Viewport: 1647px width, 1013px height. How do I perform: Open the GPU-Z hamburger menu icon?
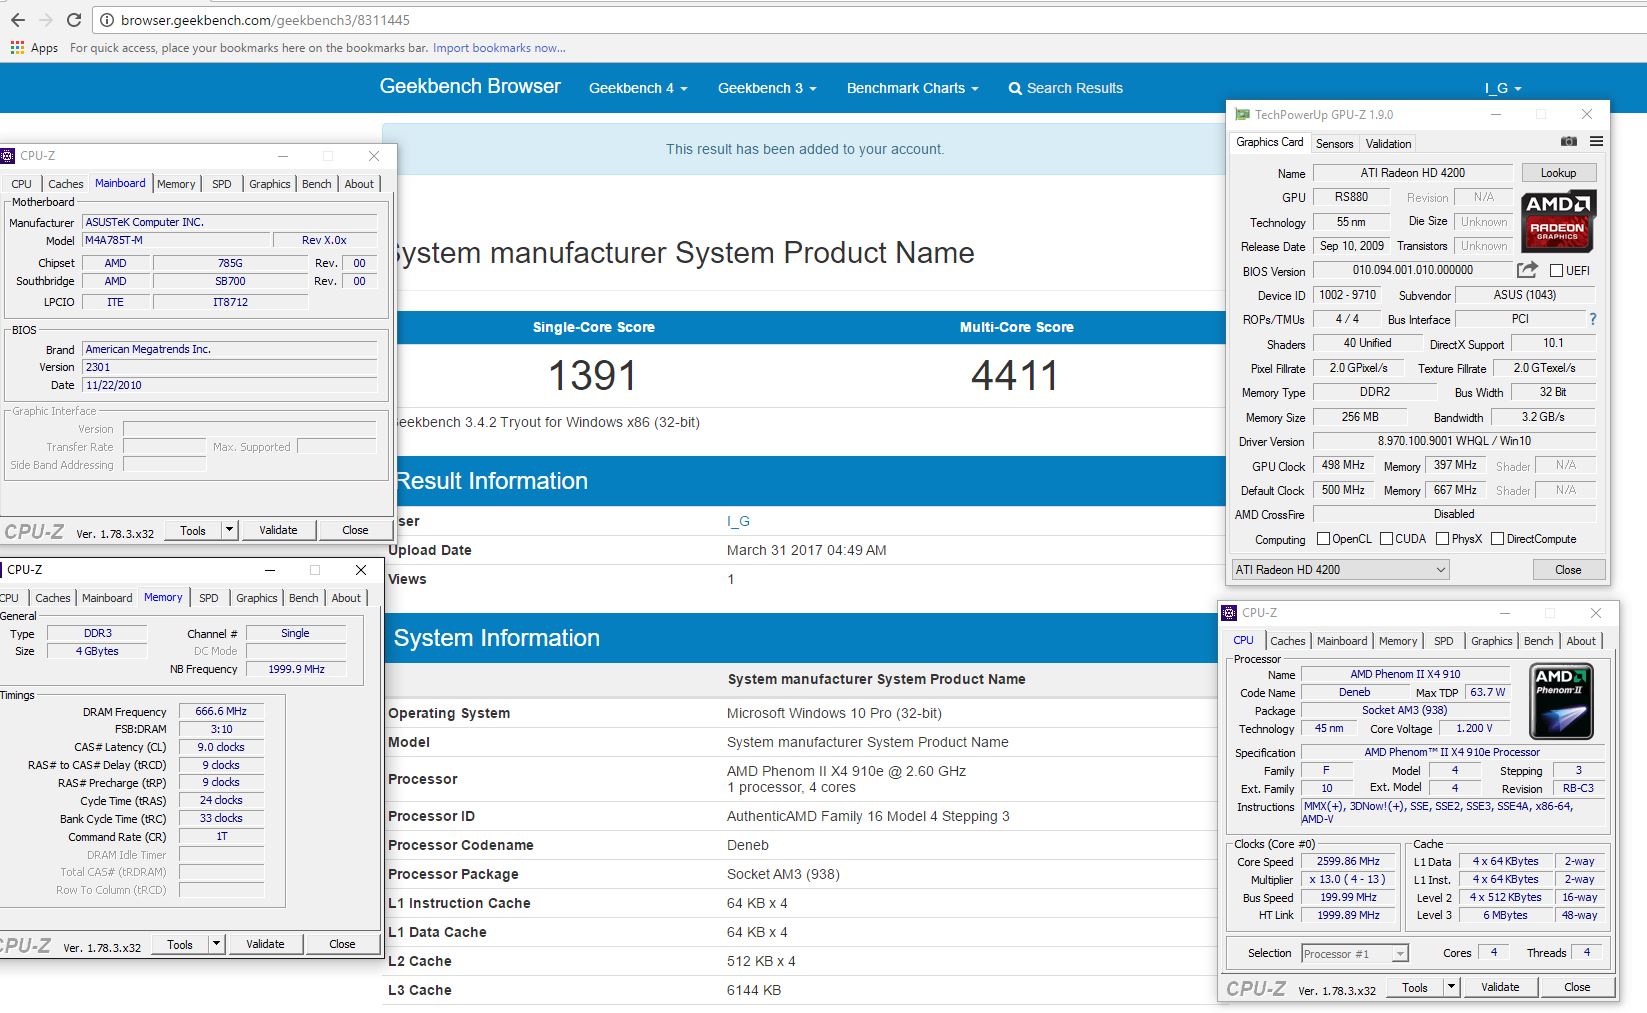(x=1596, y=142)
